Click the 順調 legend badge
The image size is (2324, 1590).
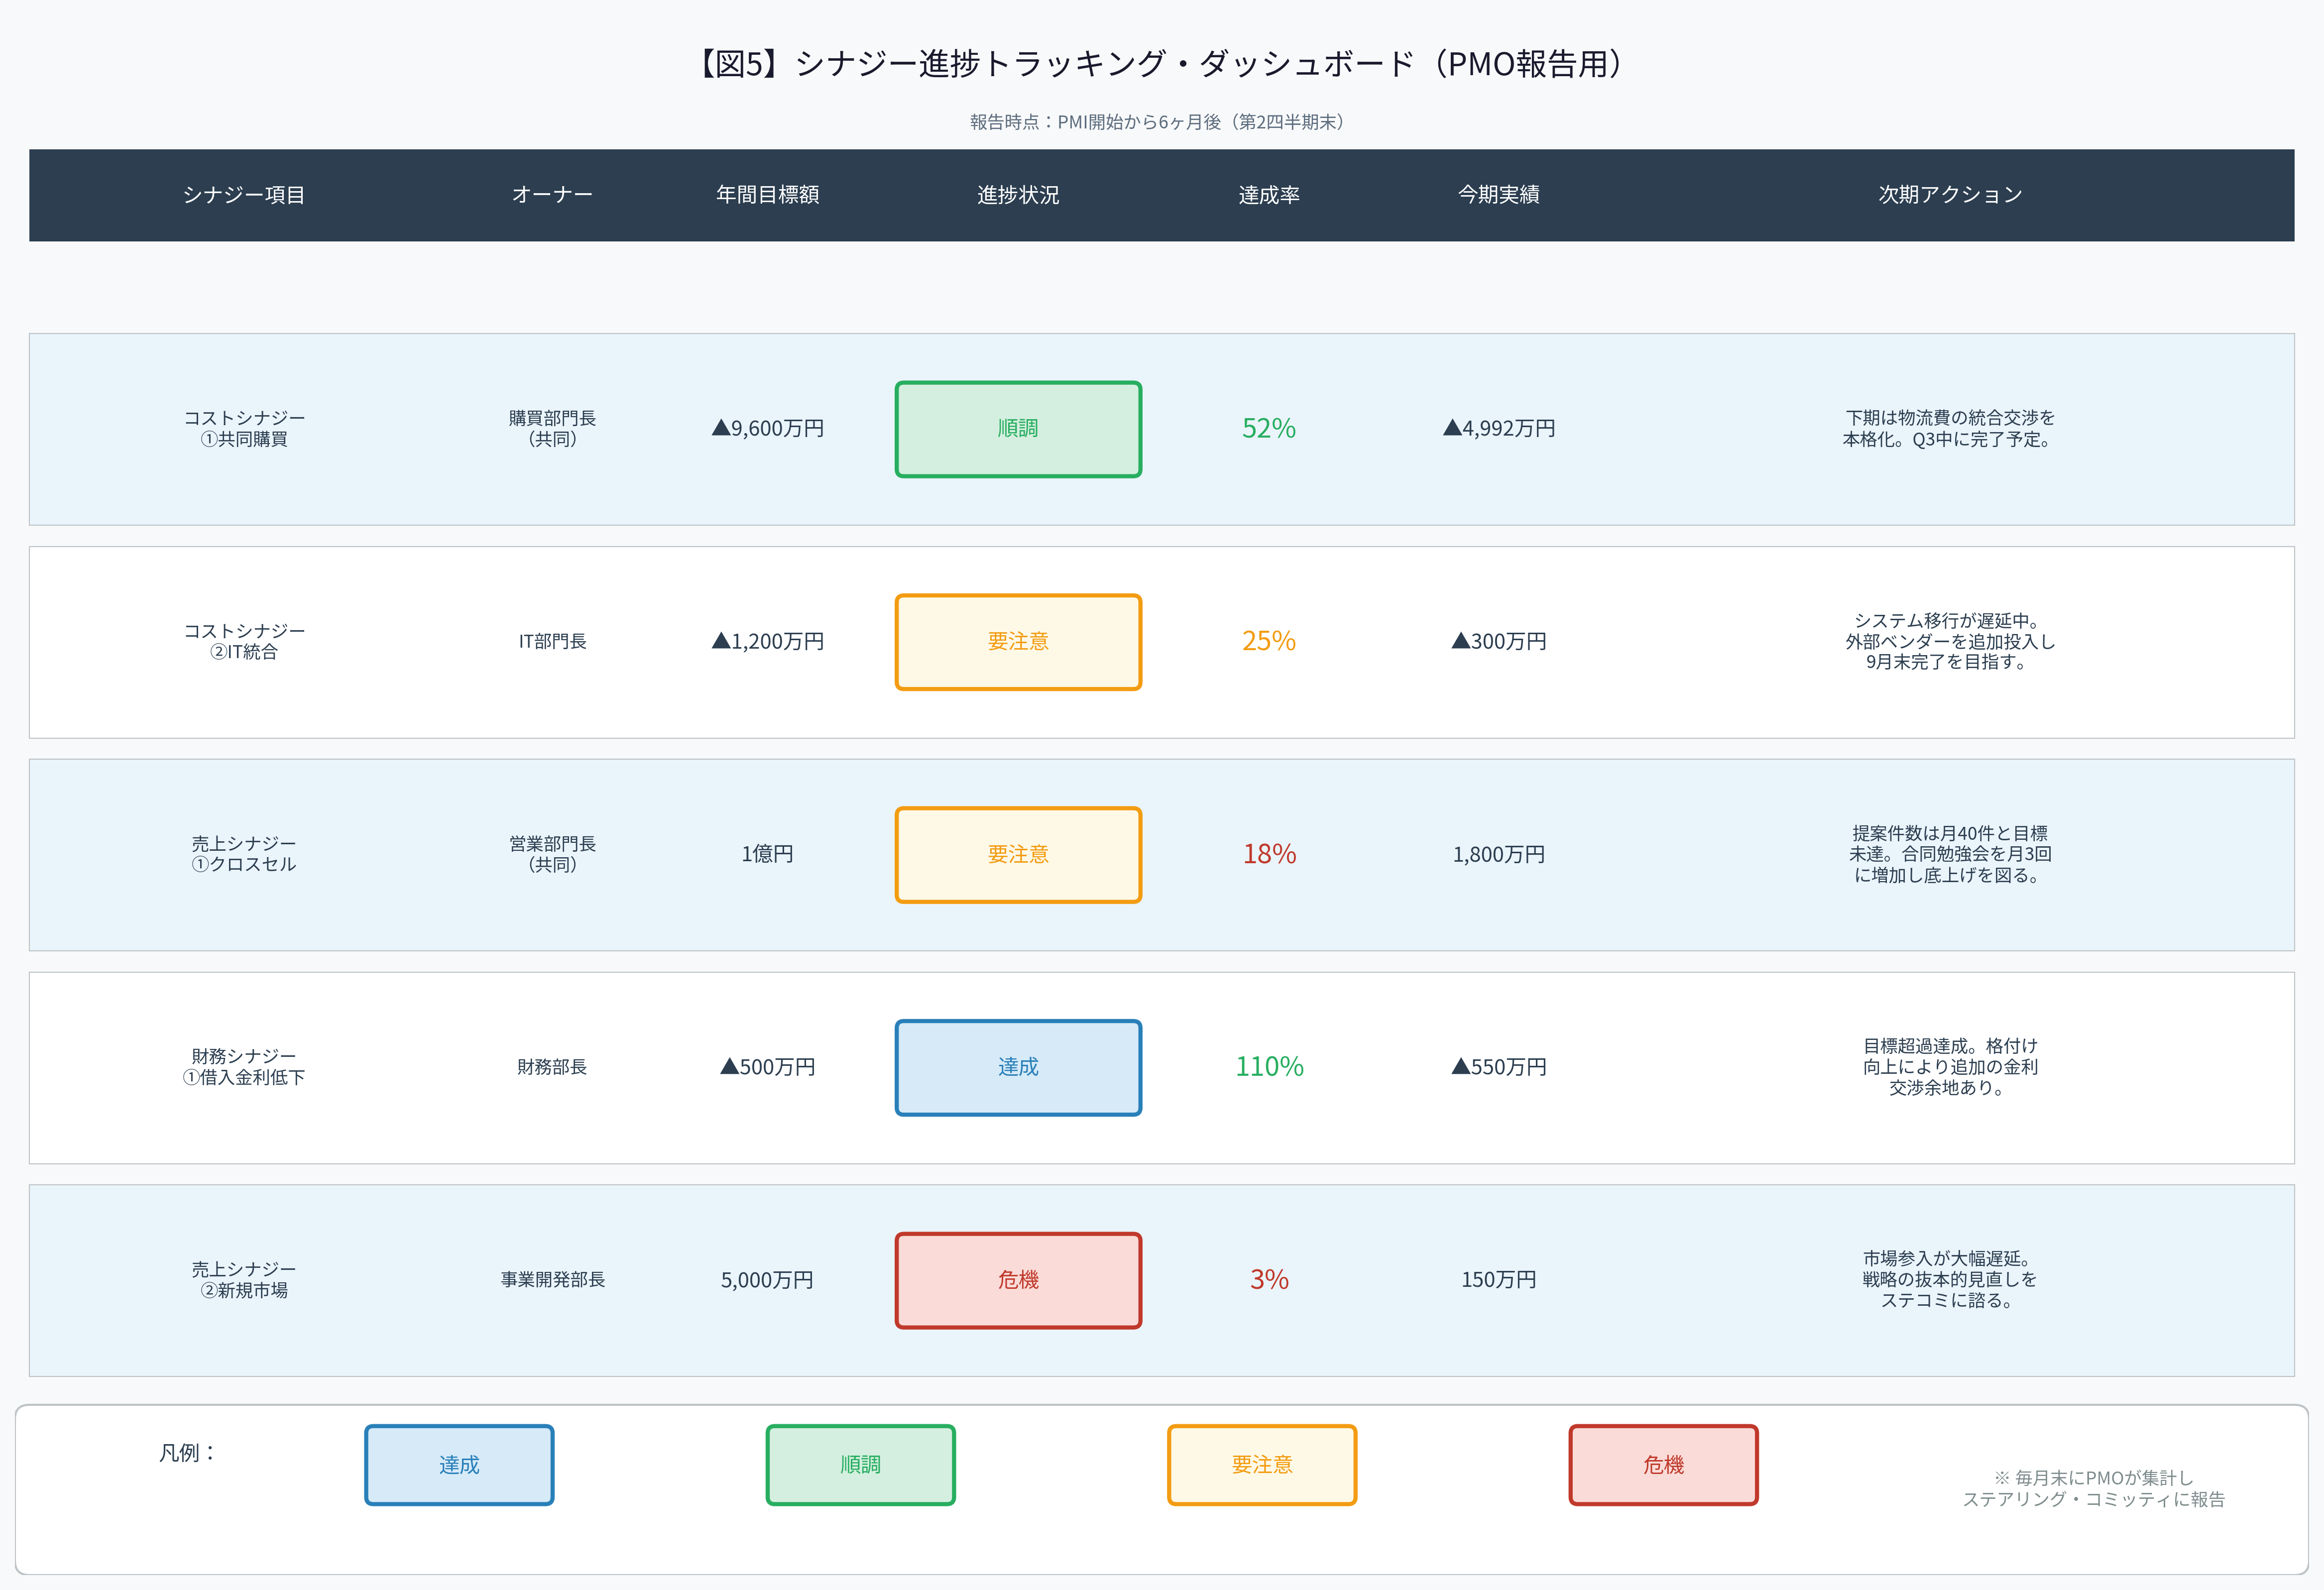[860, 1464]
